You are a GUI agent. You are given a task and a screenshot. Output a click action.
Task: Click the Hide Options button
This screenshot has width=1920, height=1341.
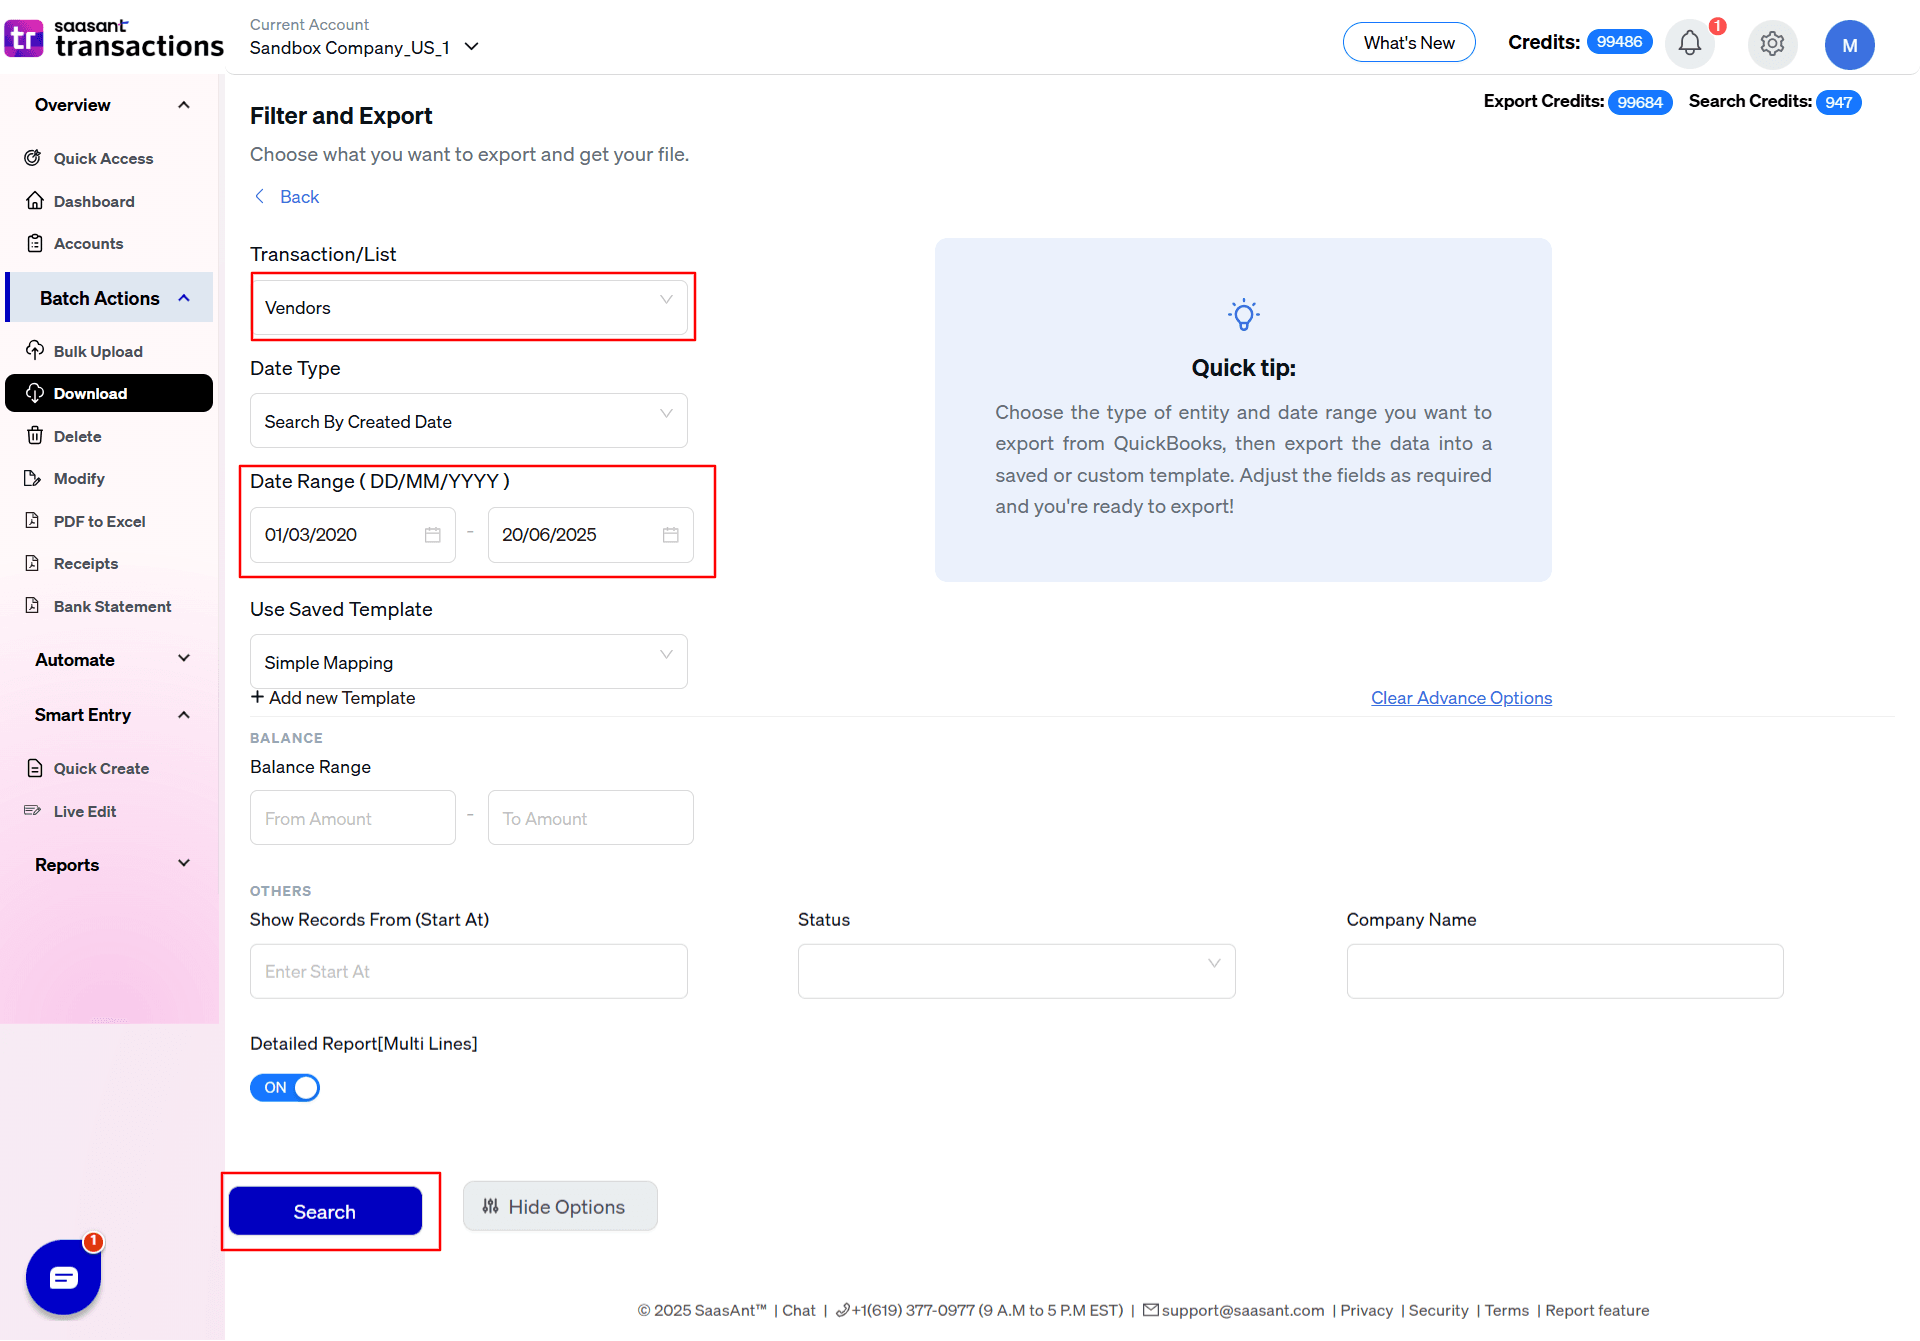click(x=560, y=1206)
